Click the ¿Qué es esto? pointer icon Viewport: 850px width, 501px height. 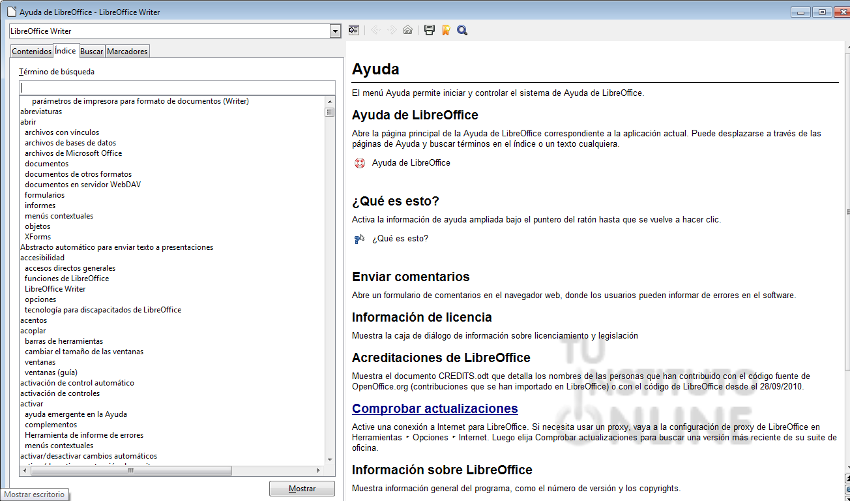tap(359, 239)
